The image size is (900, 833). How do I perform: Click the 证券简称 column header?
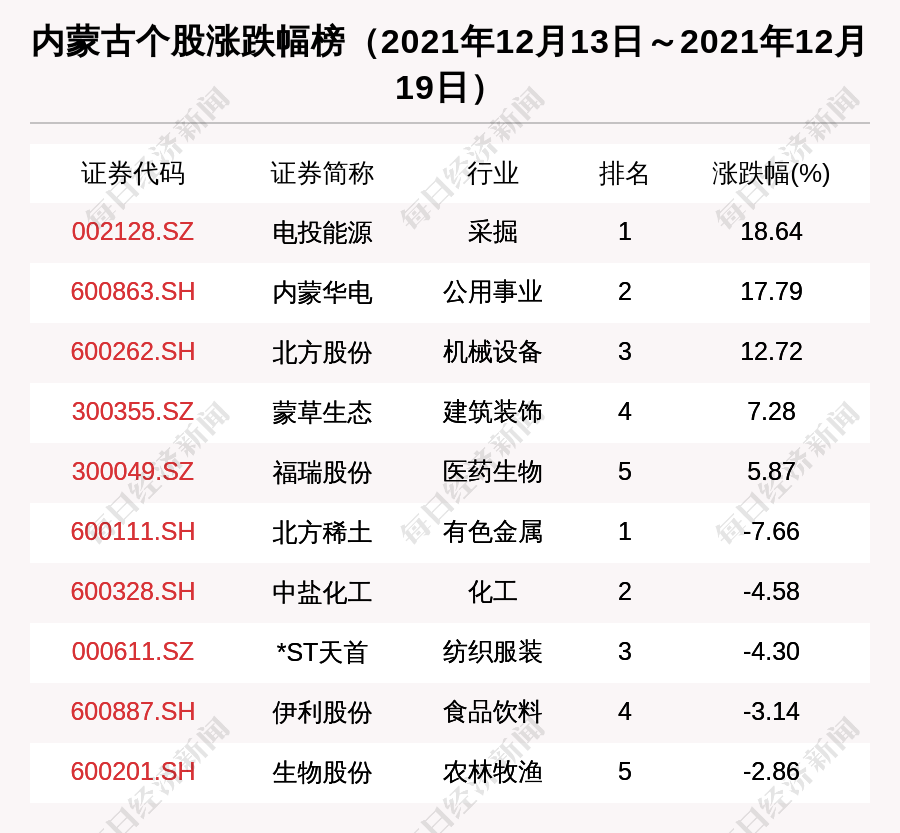tap(322, 173)
